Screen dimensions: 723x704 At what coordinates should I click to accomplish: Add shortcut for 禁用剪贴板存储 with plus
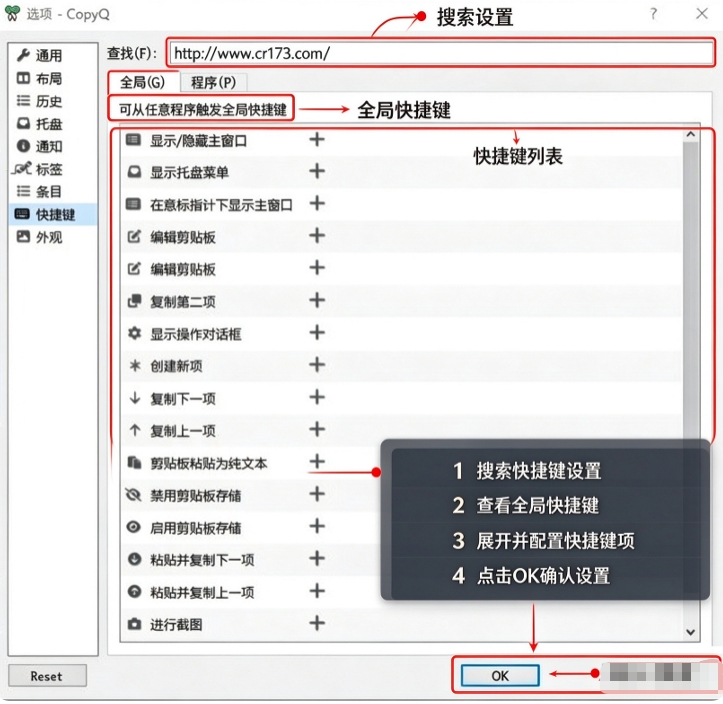(x=317, y=494)
